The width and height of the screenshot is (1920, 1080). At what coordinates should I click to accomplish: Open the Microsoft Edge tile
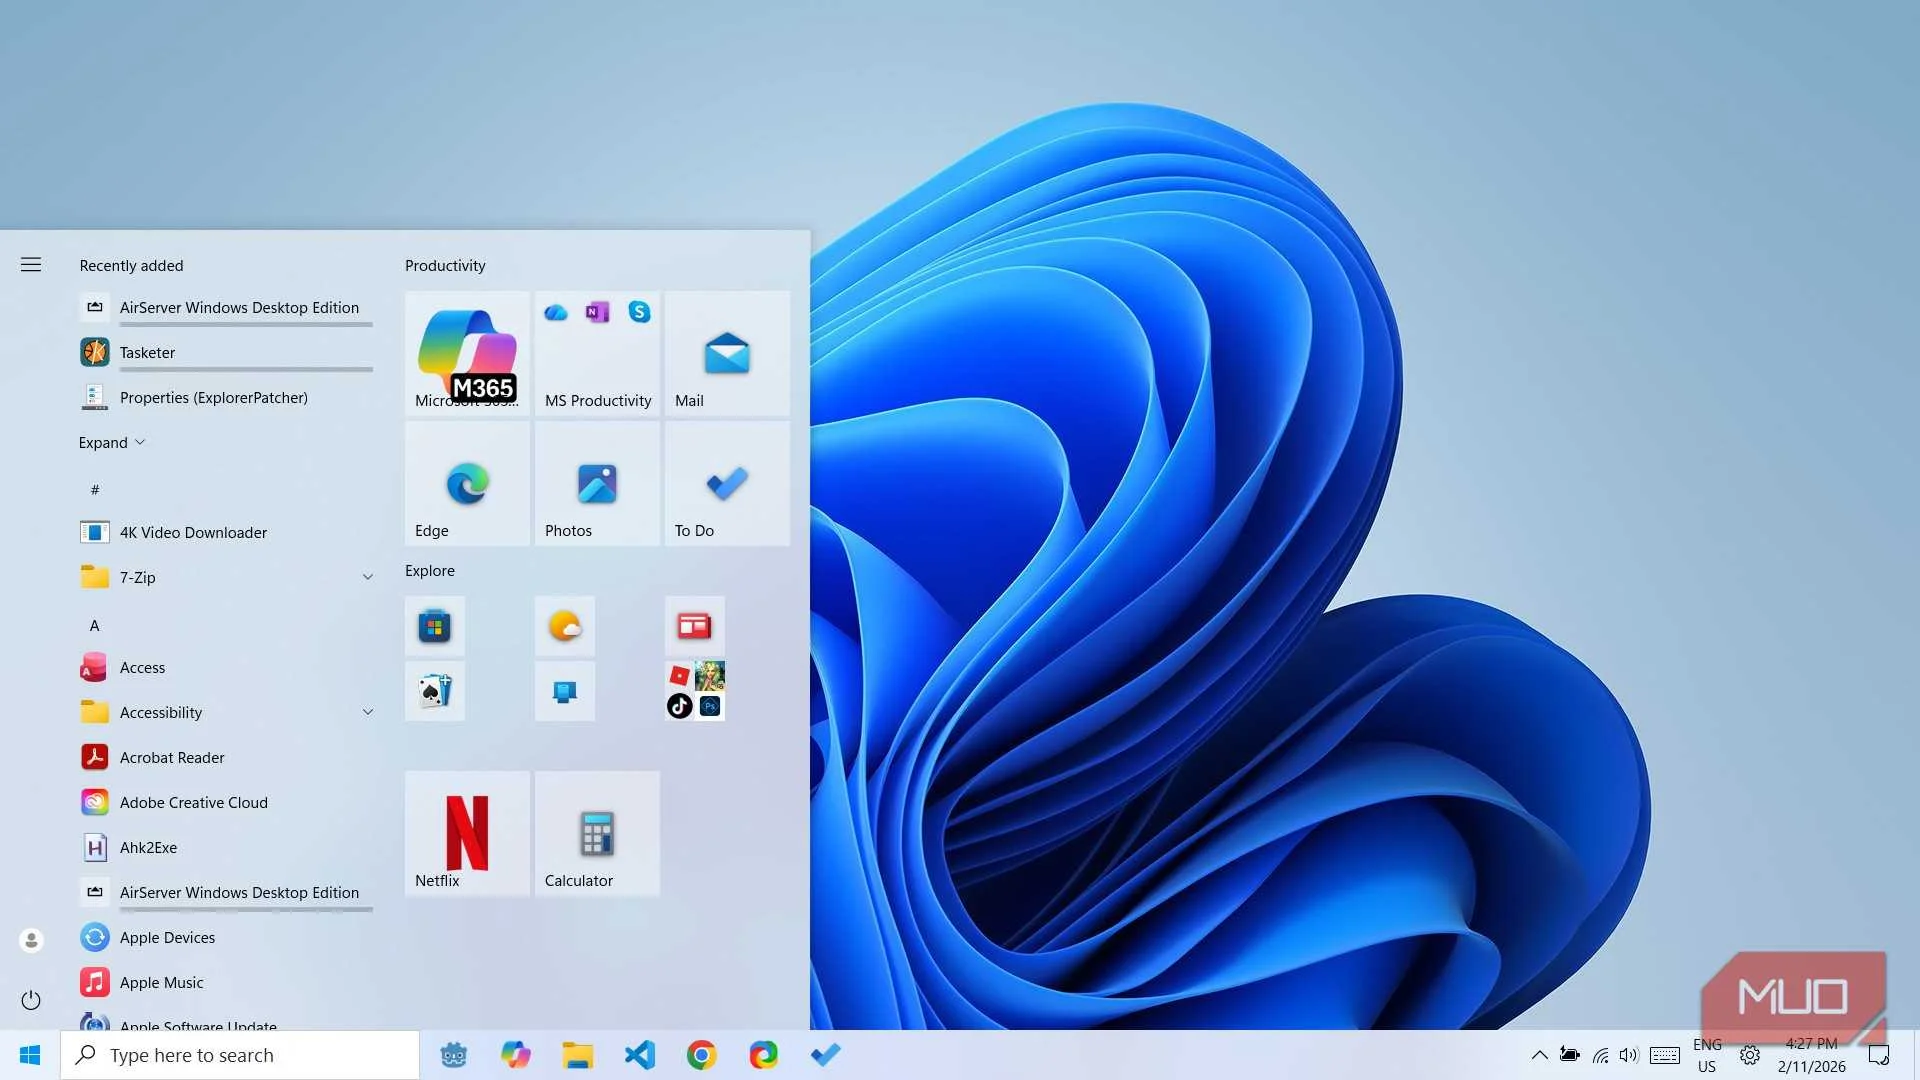[x=466, y=483]
